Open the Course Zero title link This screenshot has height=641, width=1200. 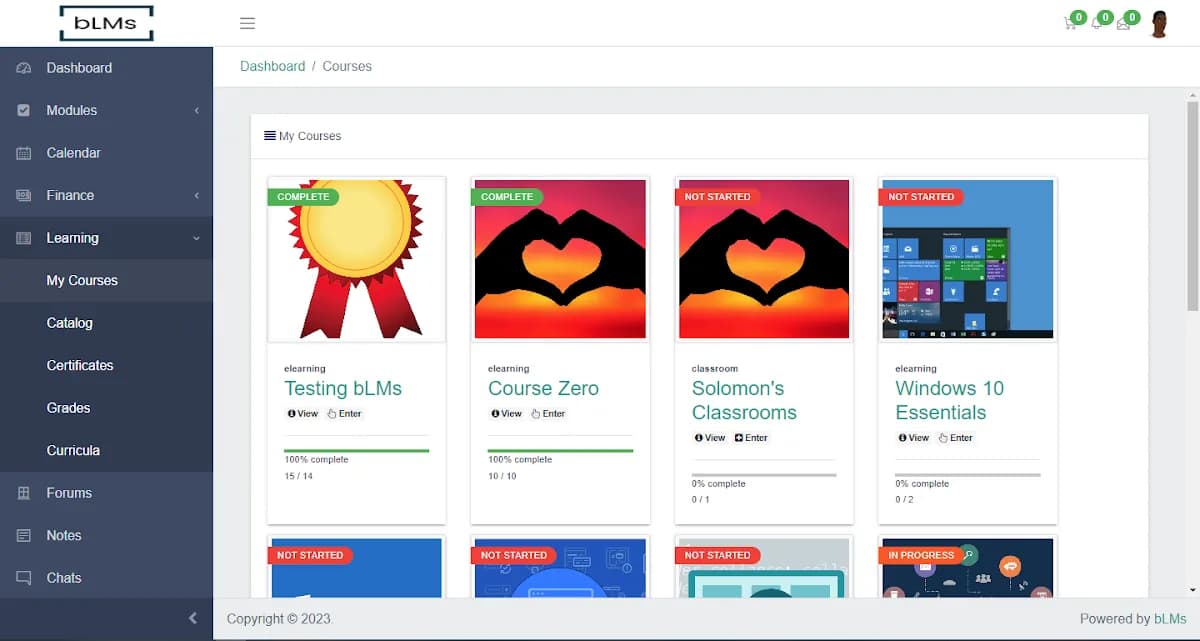(x=543, y=388)
